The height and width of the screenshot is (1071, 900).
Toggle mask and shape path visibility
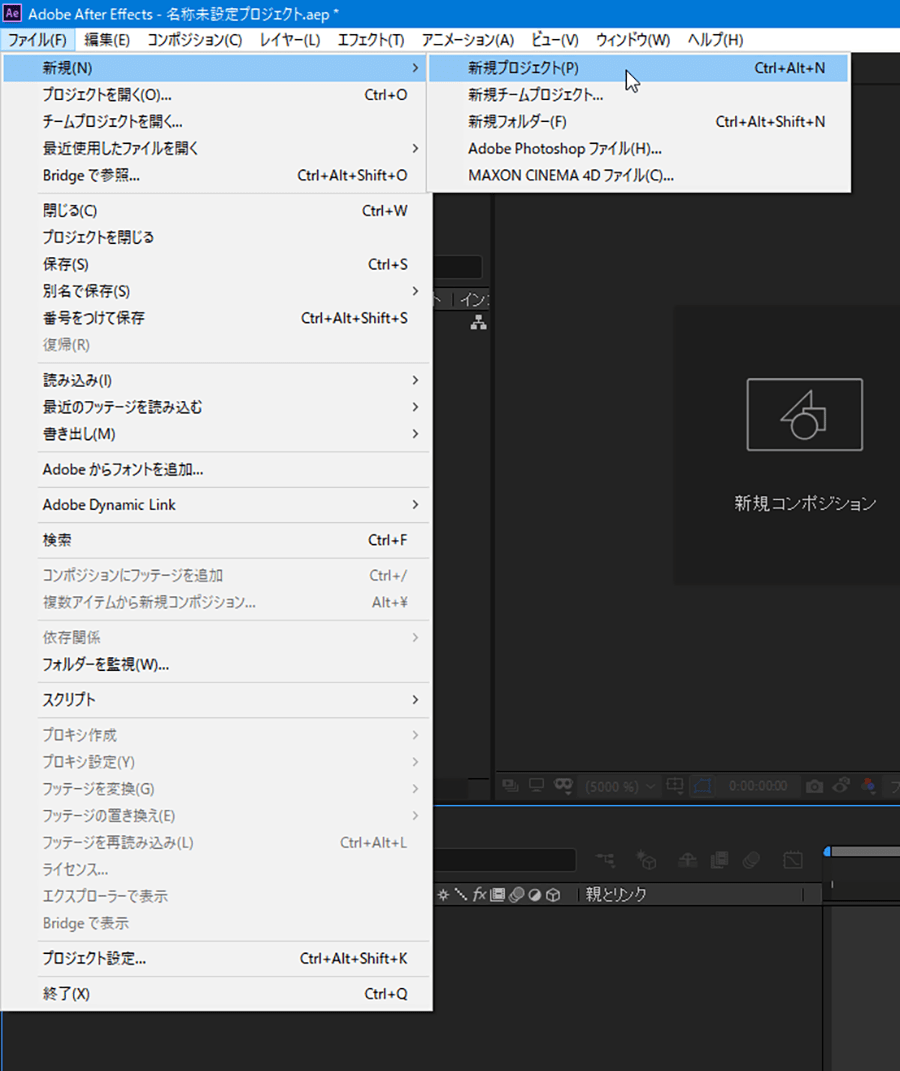click(703, 785)
